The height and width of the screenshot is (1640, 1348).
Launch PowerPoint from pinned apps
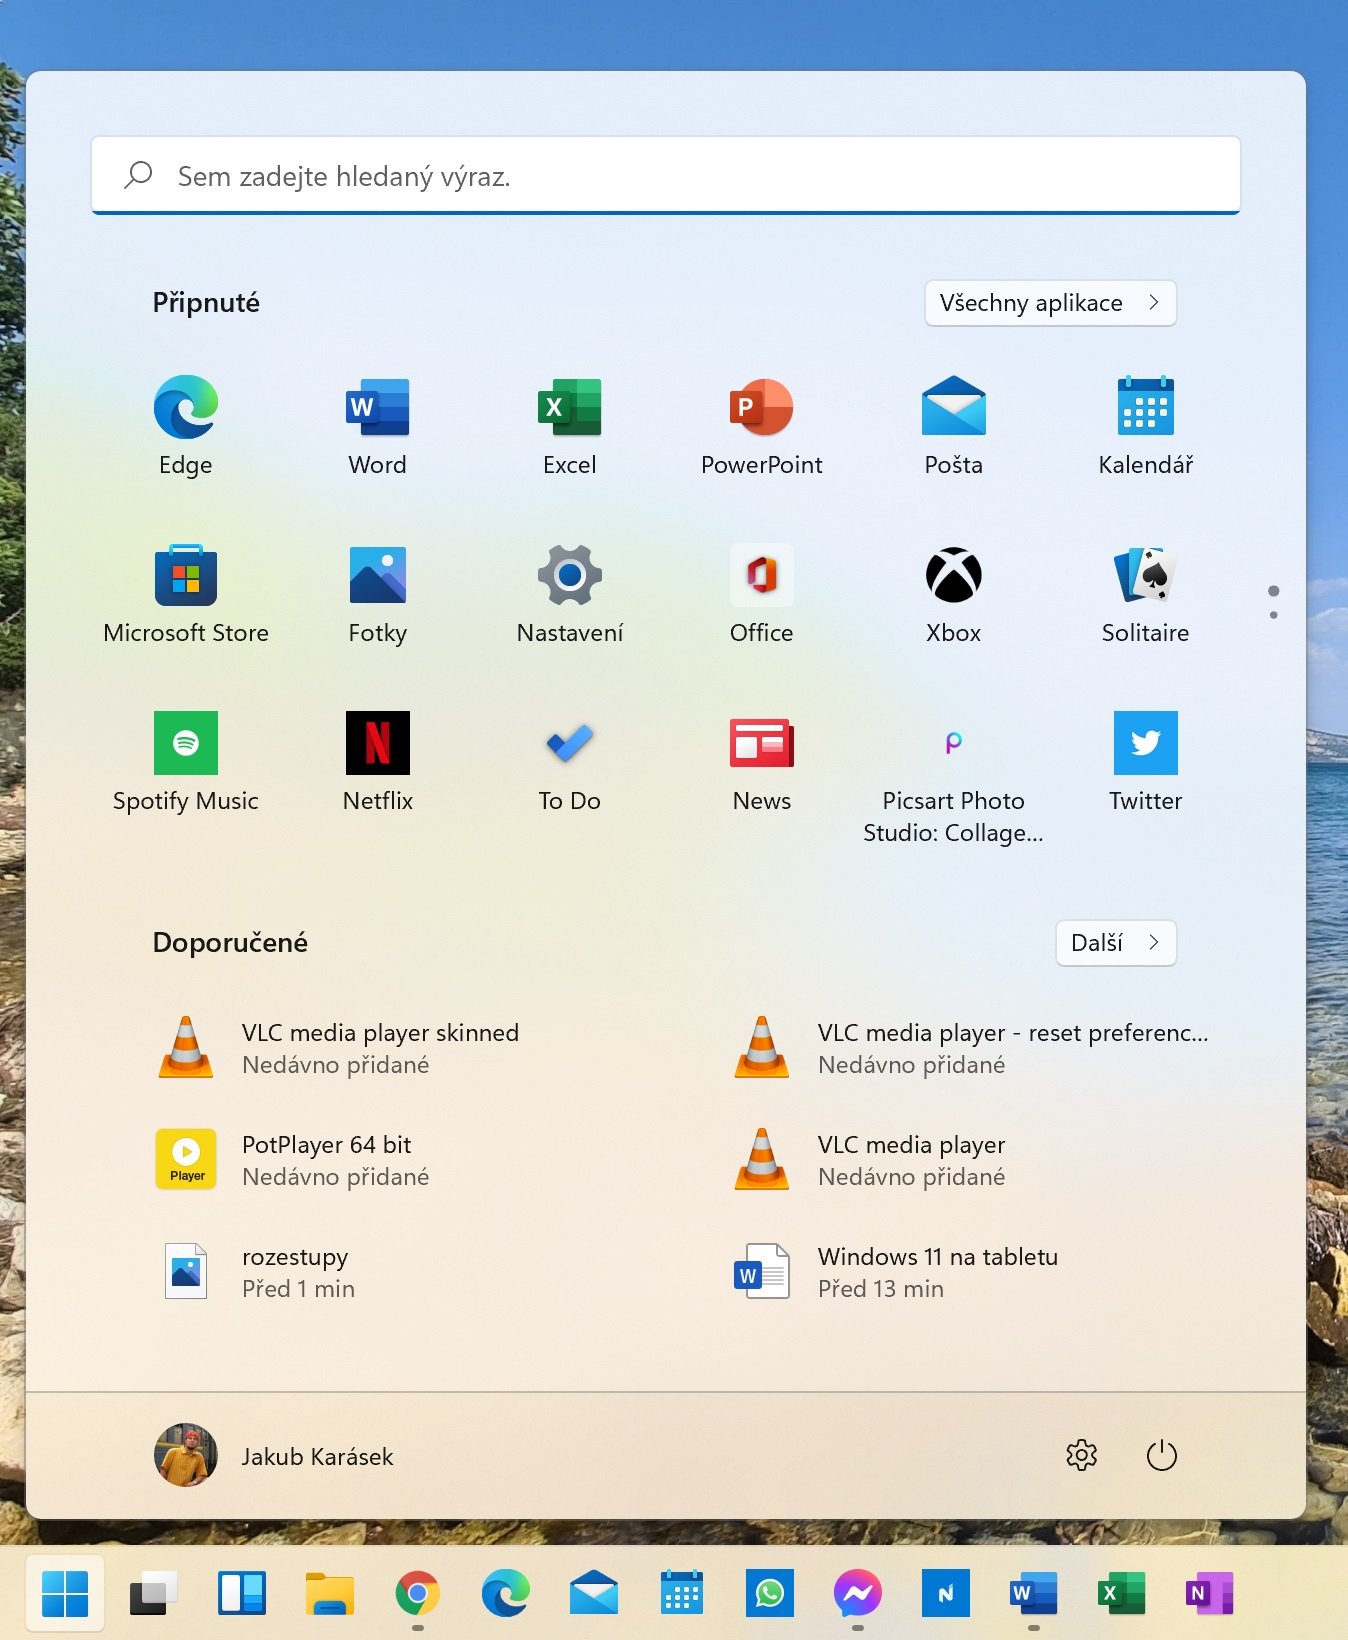point(762,426)
